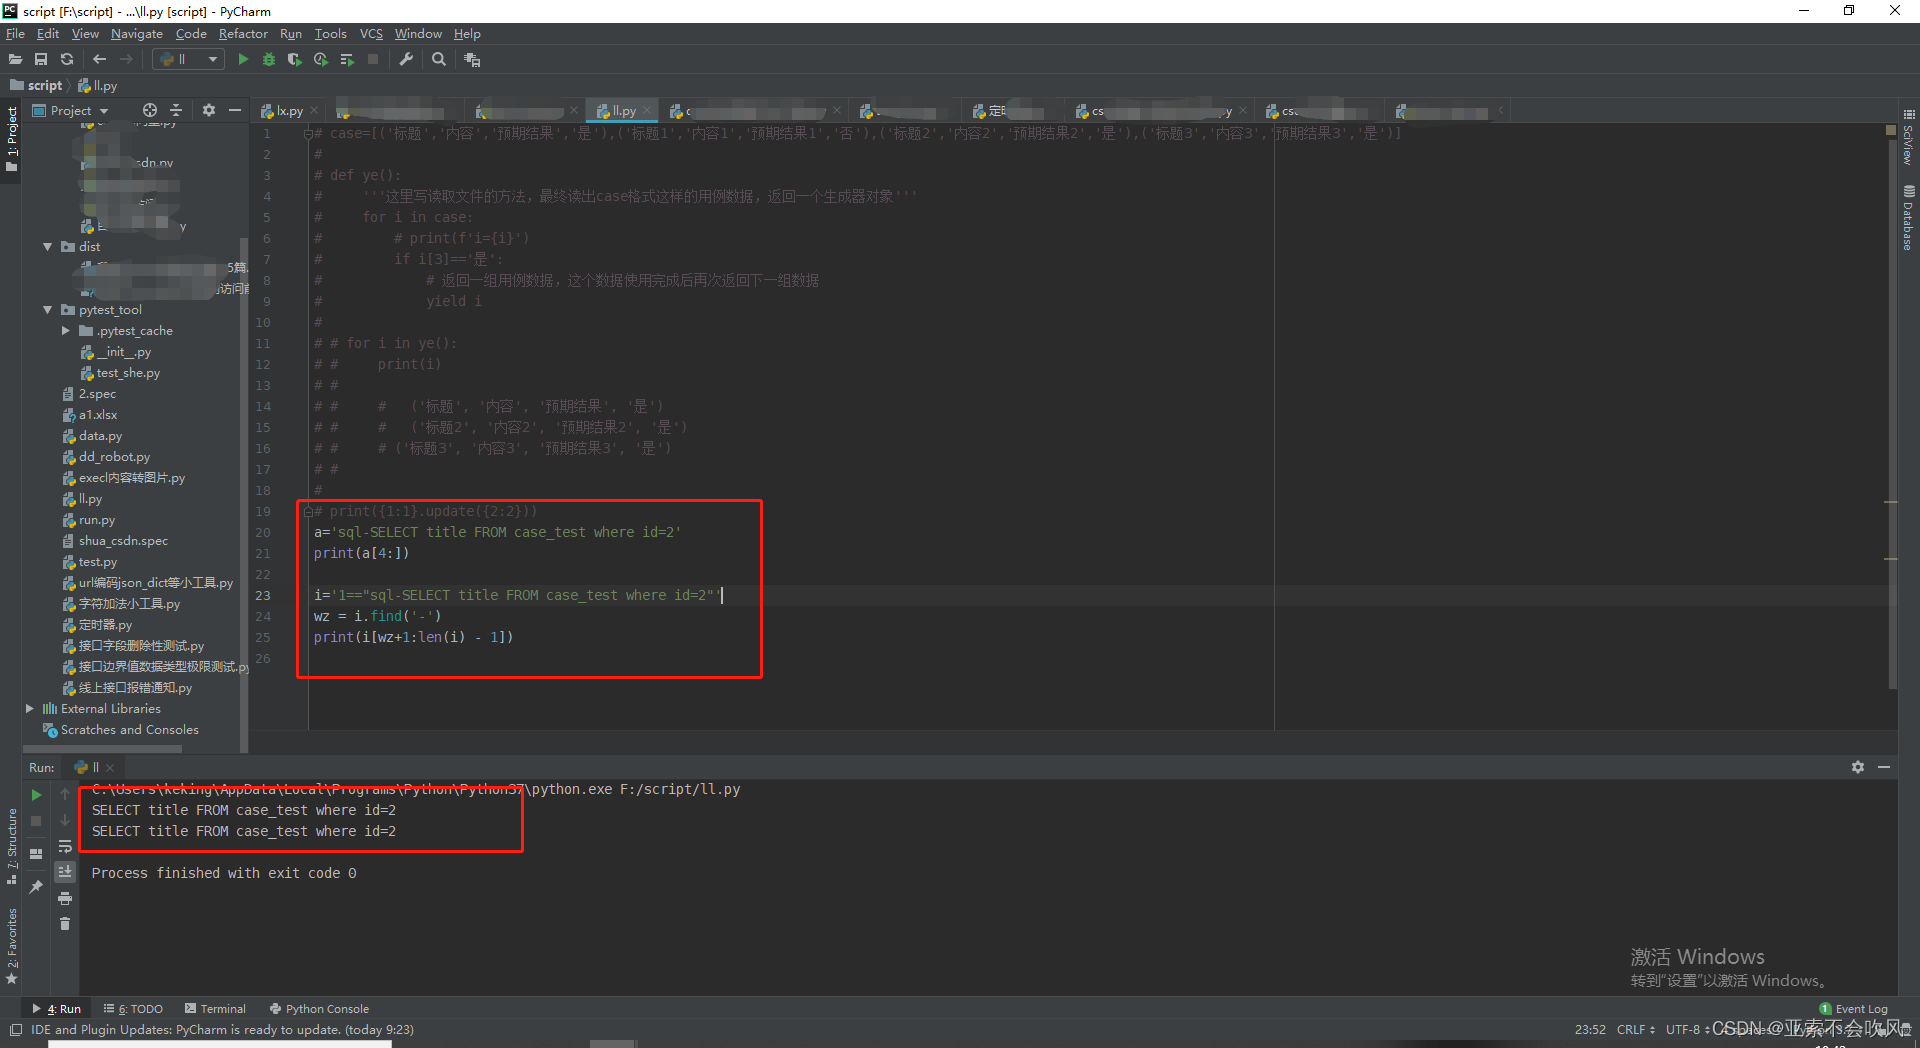Viewport: 1920px width, 1048px height.
Task: Run the script with the green play icon
Action: pos(243,60)
